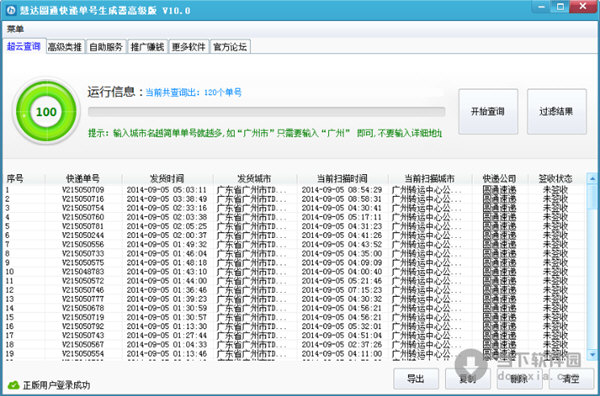The image size is (600, 396).
Task: Click the results list scrollbar thumb
Action: pyautogui.click(x=592, y=197)
